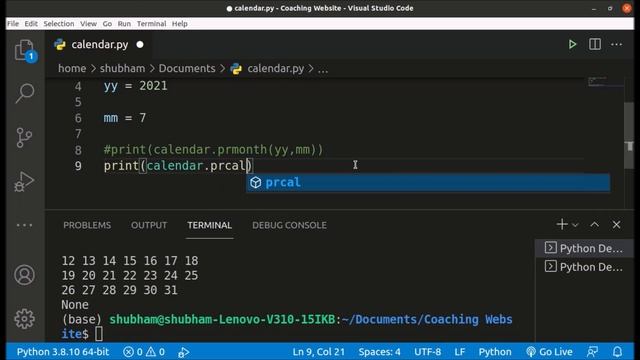Open the Terminal menu

pos(151,24)
